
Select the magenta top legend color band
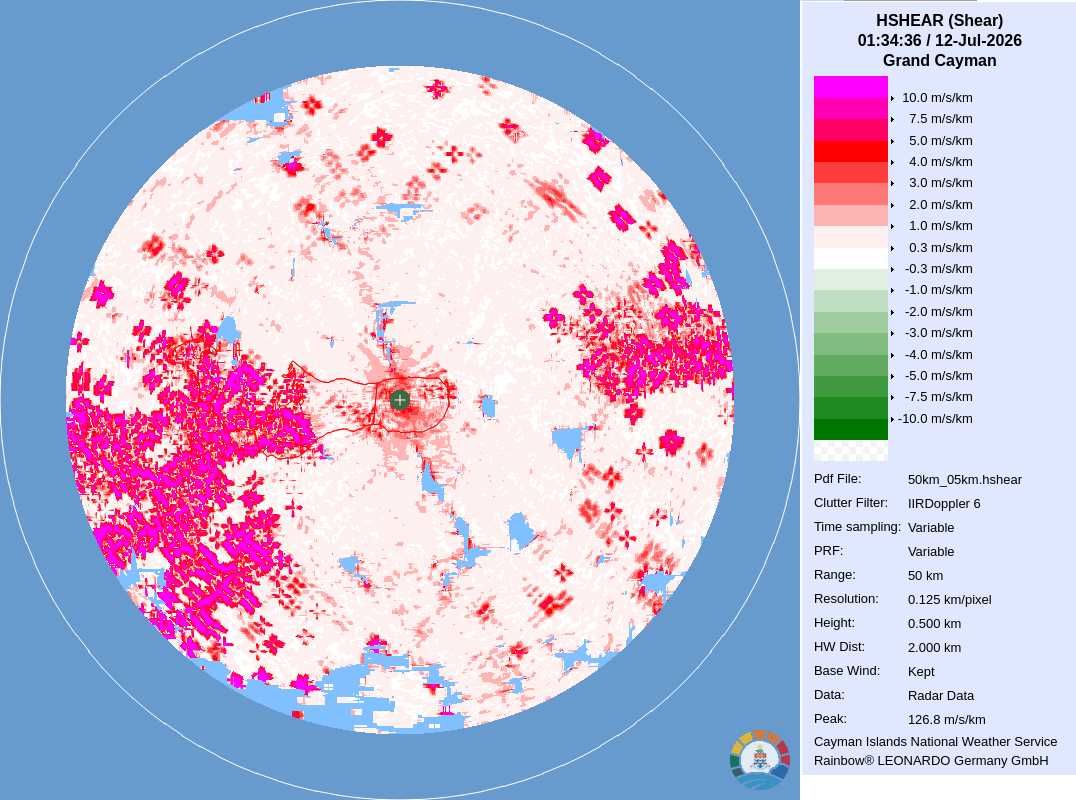[851, 87]
